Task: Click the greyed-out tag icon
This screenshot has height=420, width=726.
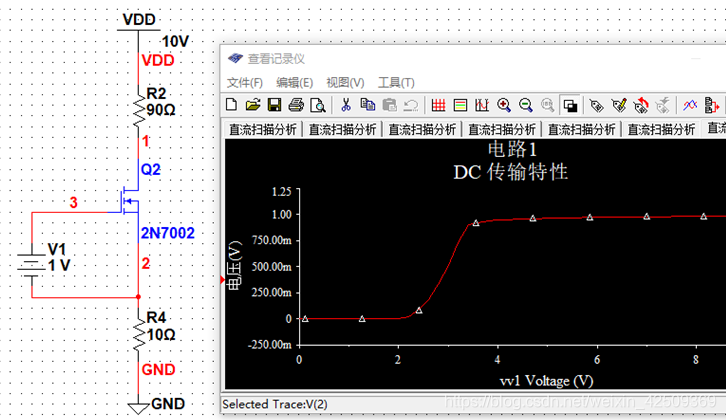Action: [663, 106]
